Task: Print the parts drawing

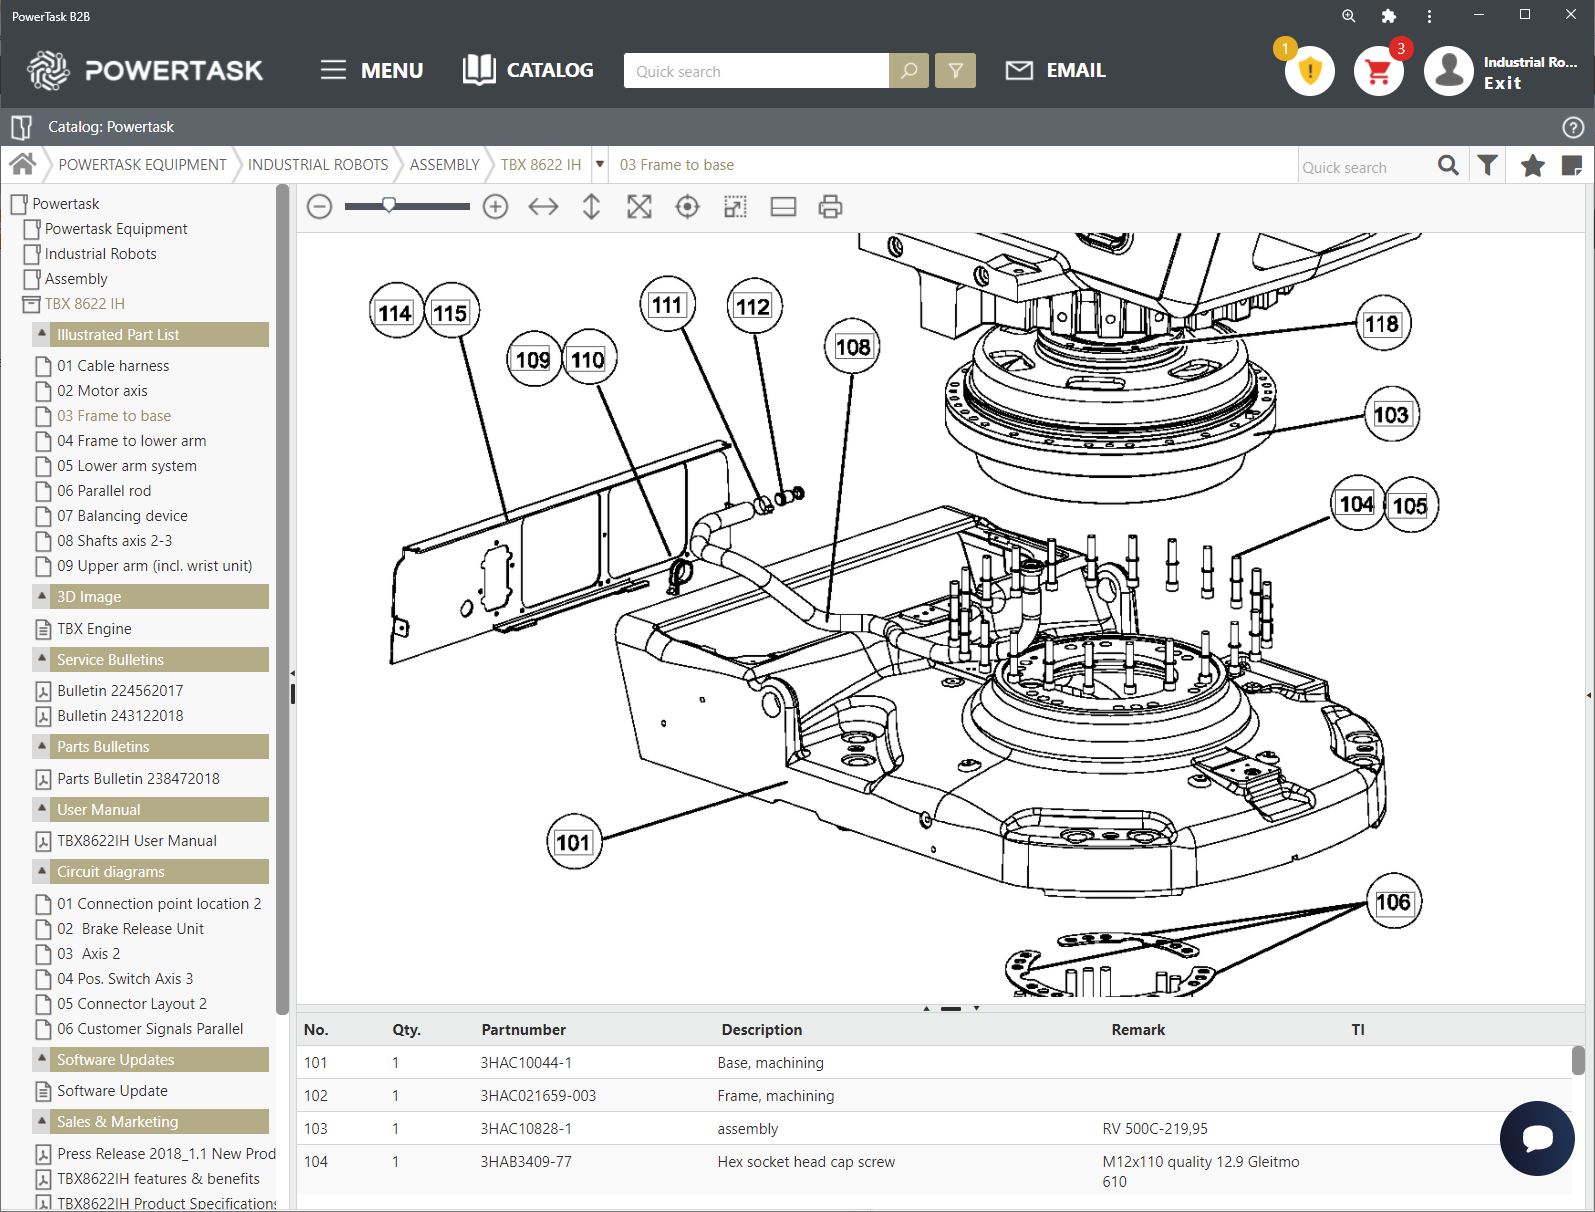Action: tap(830, 207)
